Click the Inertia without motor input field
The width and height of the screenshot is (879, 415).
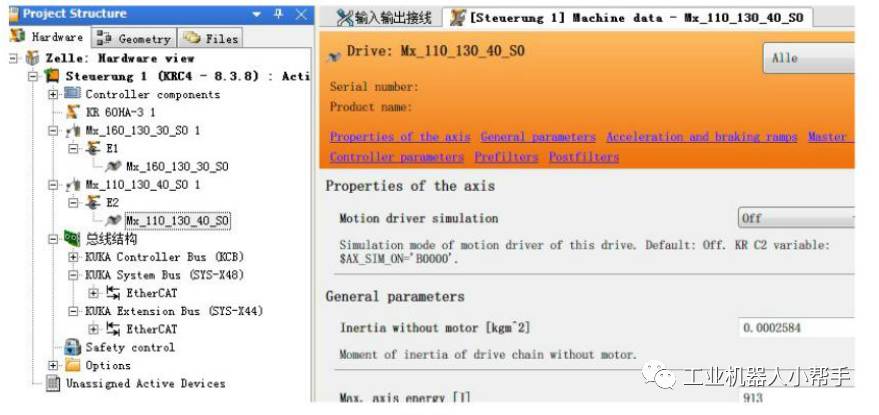(796, 327)
